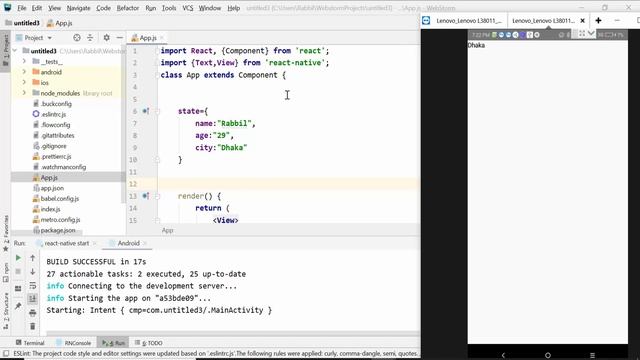Select .prettierrc.js file
Viewport: 640px width, 360px height.
pos(56,156)
